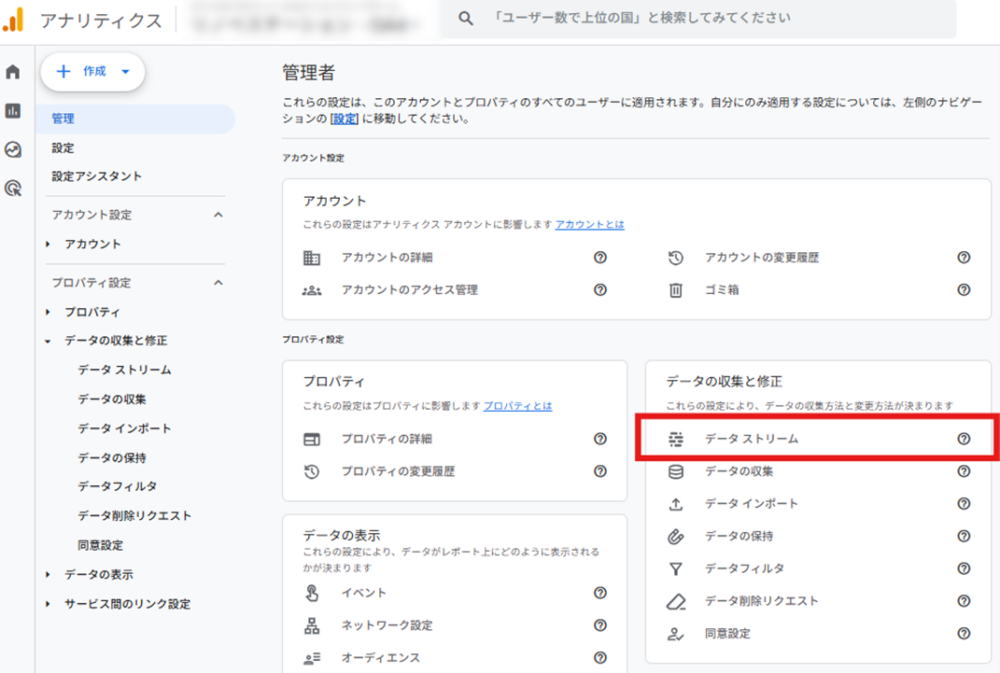Click the ゴミ箱 trash can icon
The height and width of the screenshot is (673, 1000).
pos(676,290)
